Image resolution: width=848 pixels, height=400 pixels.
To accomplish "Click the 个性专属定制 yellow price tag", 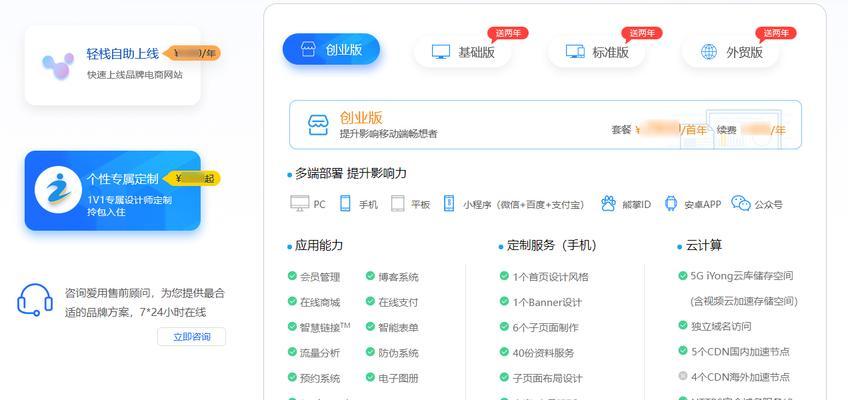I will [192, 178].
